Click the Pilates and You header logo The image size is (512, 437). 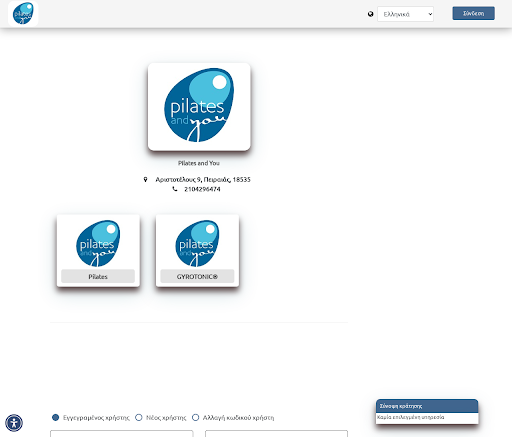[x=23, y=14]
